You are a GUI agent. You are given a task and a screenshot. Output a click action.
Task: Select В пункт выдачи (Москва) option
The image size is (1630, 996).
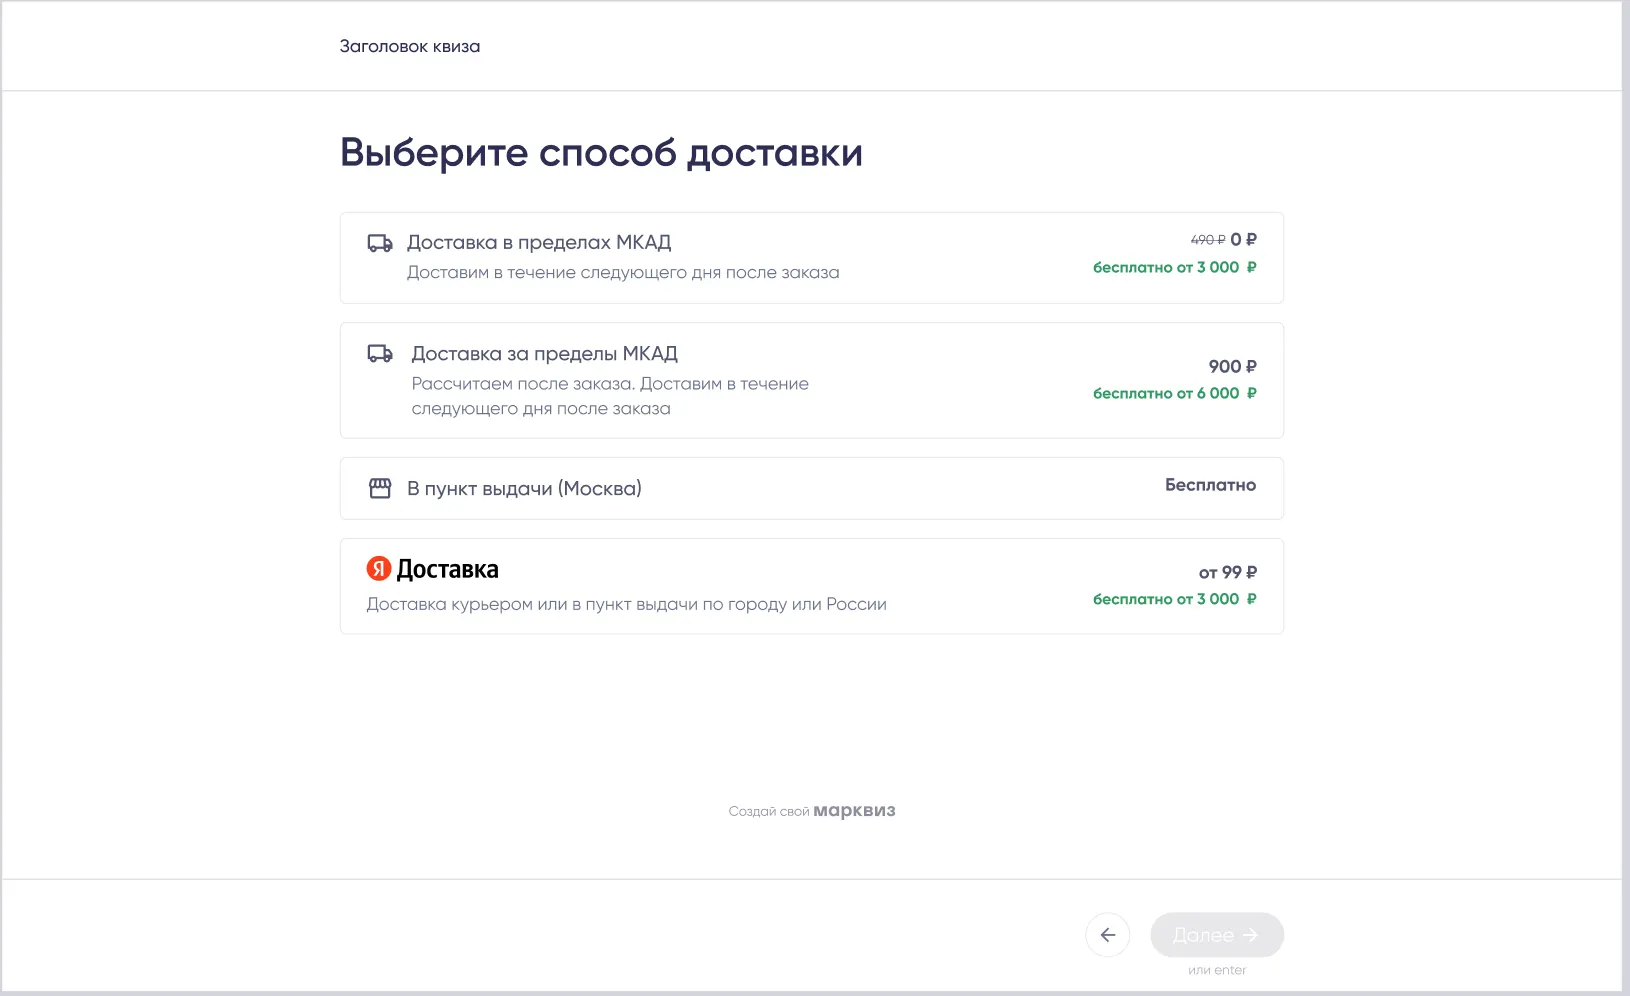point(524,489)
